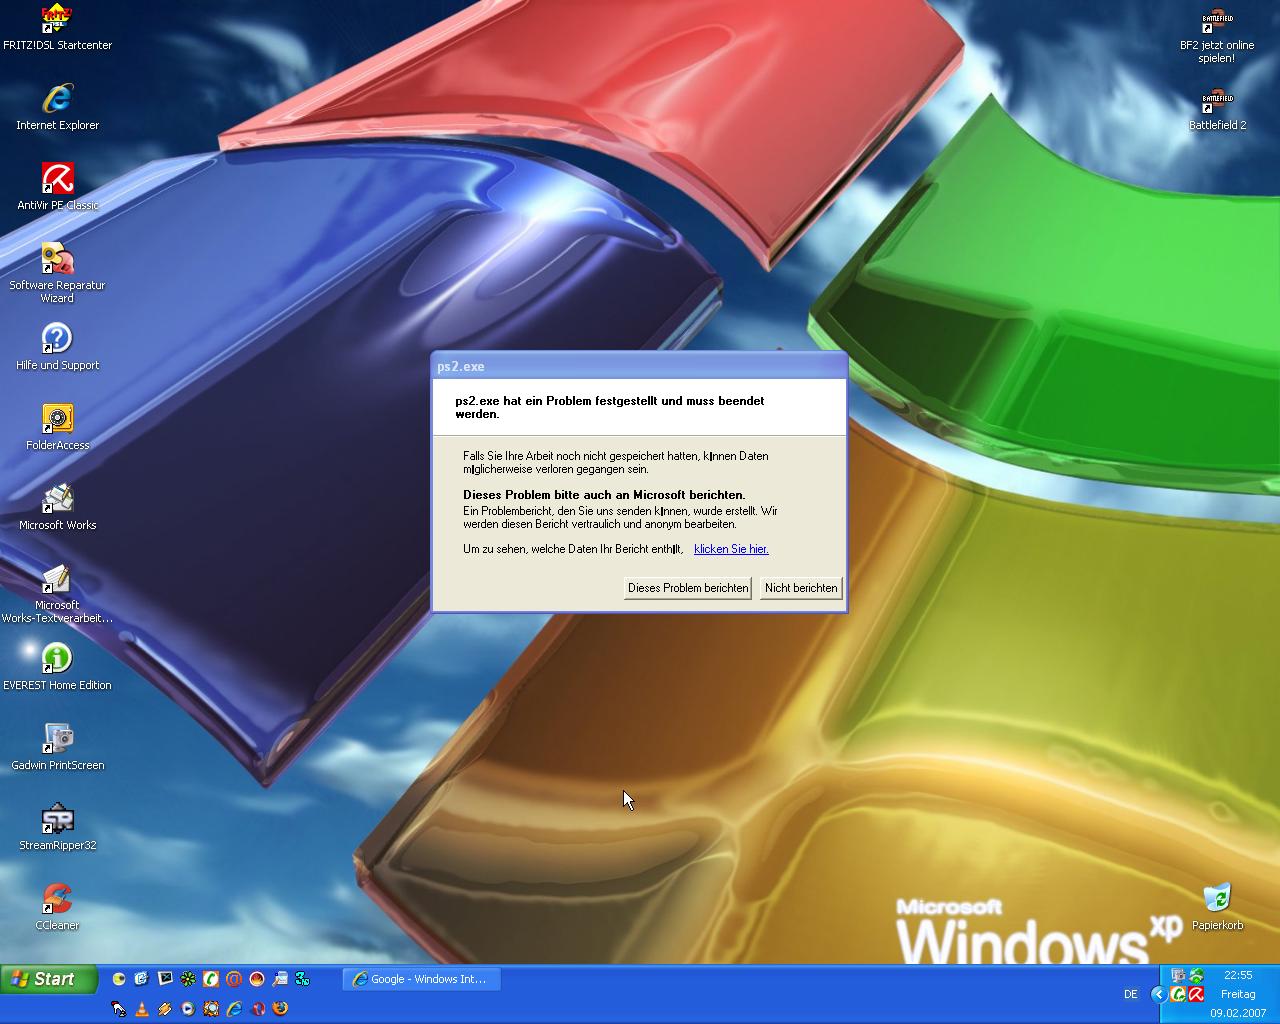Click the AntiVir umbrella tray icon
The height and width of the screenshot is (1024, 1280).
point(1196,994)
